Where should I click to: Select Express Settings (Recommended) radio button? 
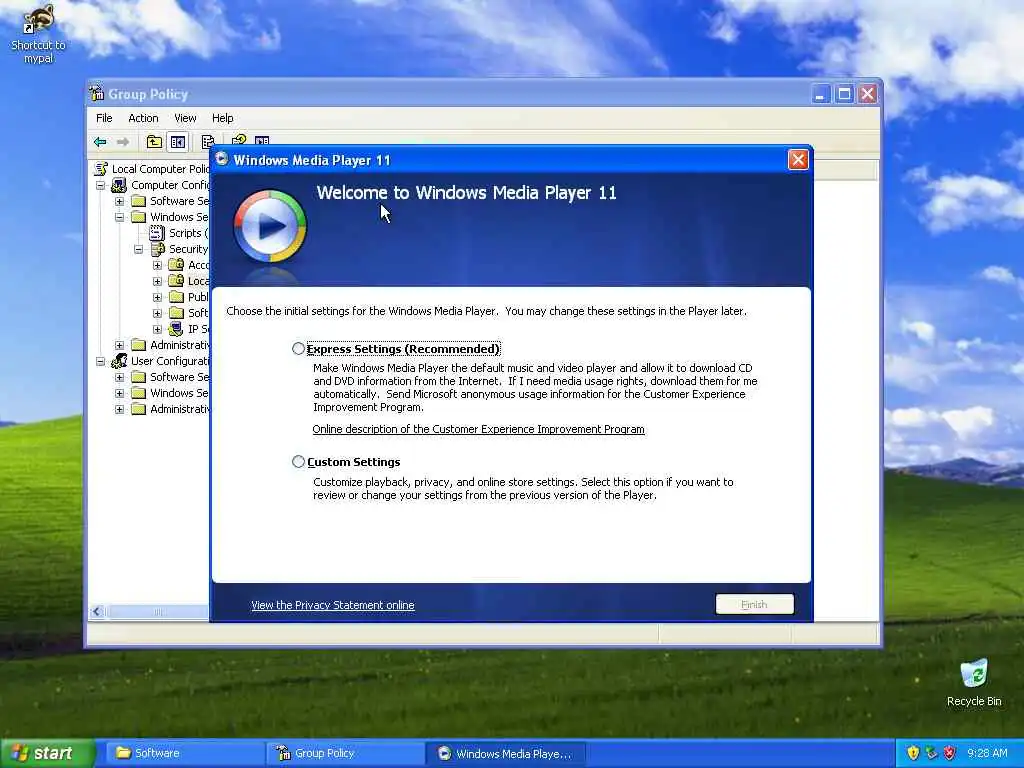298,349
